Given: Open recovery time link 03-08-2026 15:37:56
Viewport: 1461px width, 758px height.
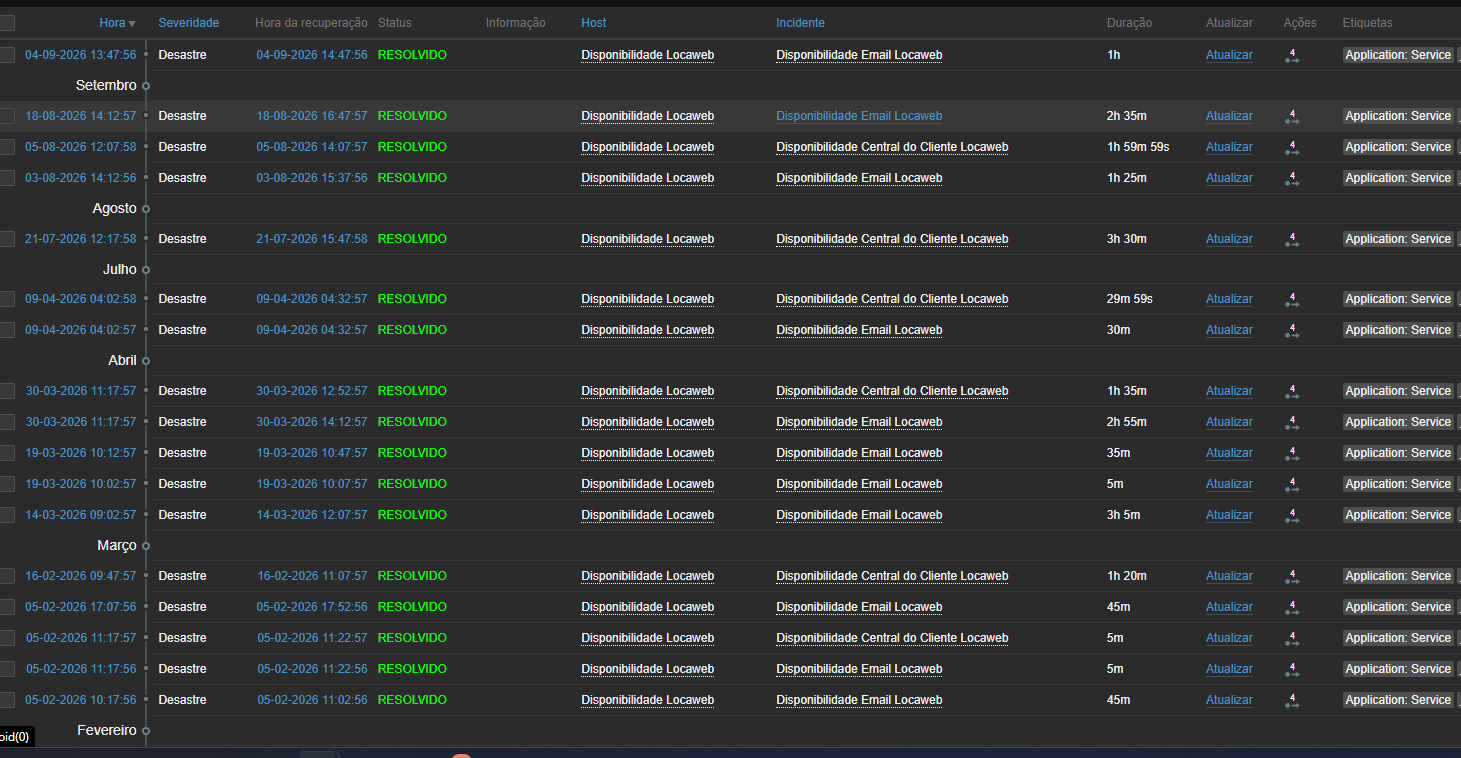Looking at the screenshot, I should (312, 178).
